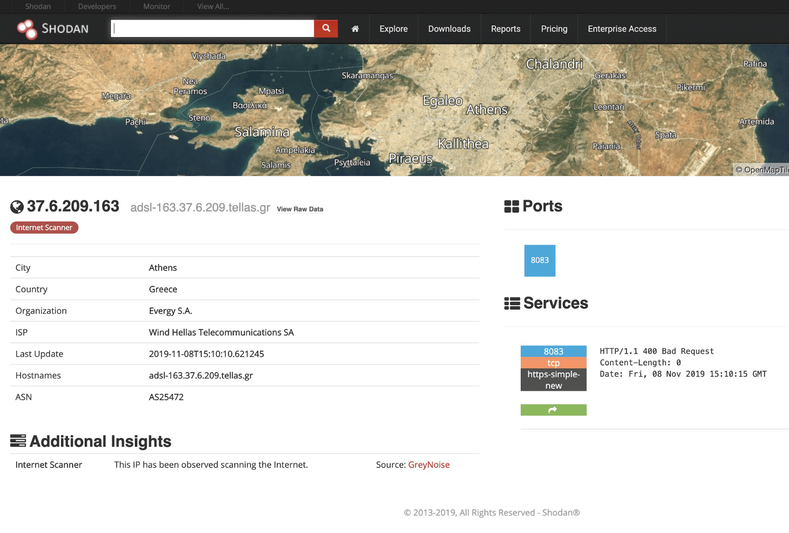The height and width of the screenshot is (533, 789).
Task: Click the Shodan logo icon
Action: point(27,29)
